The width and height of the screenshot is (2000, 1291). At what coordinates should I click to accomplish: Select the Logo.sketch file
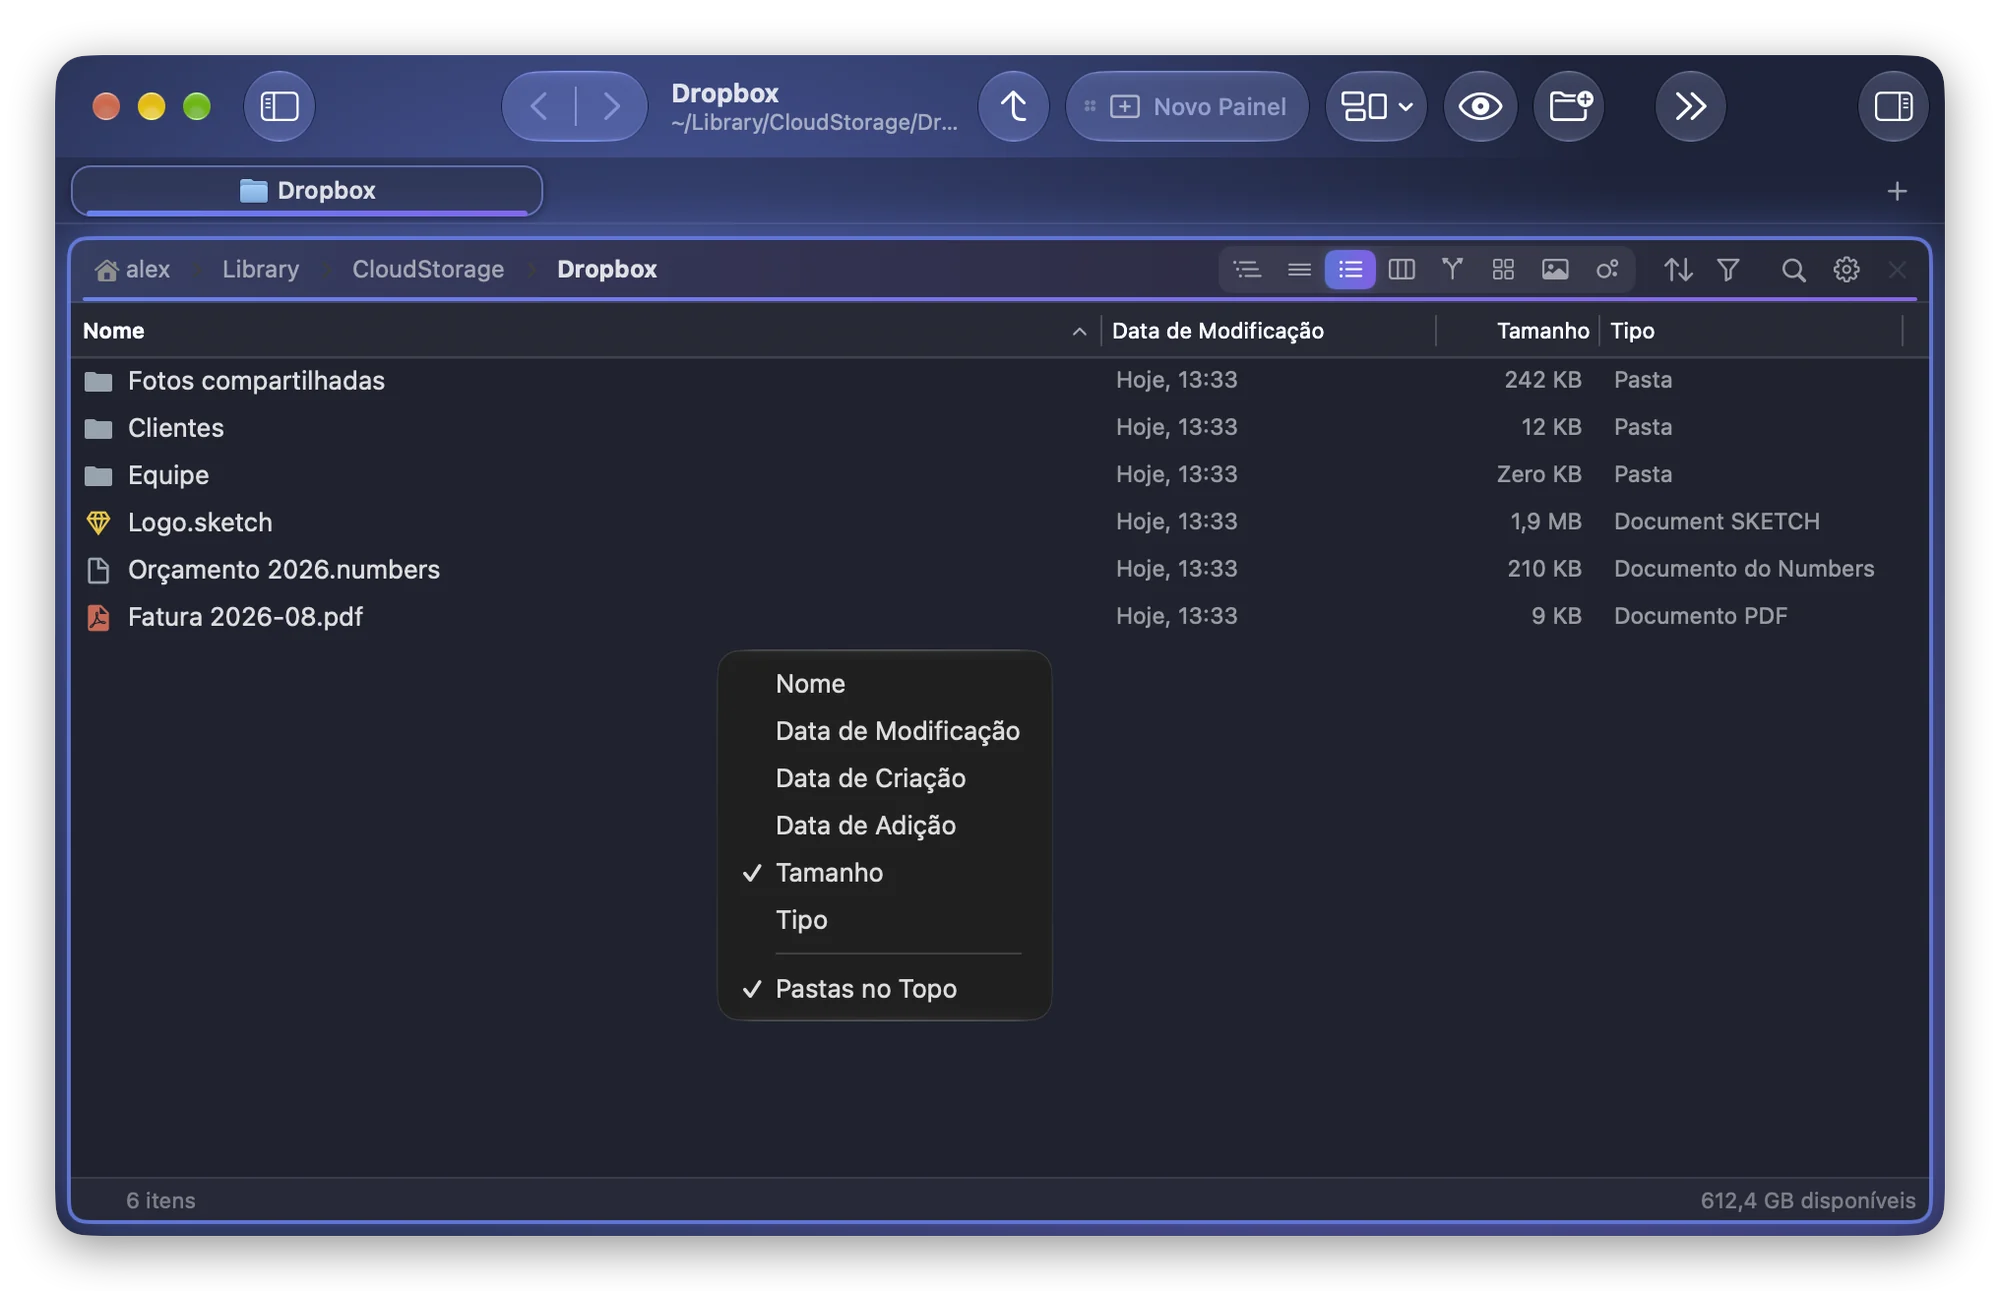(x=999, y=522)
